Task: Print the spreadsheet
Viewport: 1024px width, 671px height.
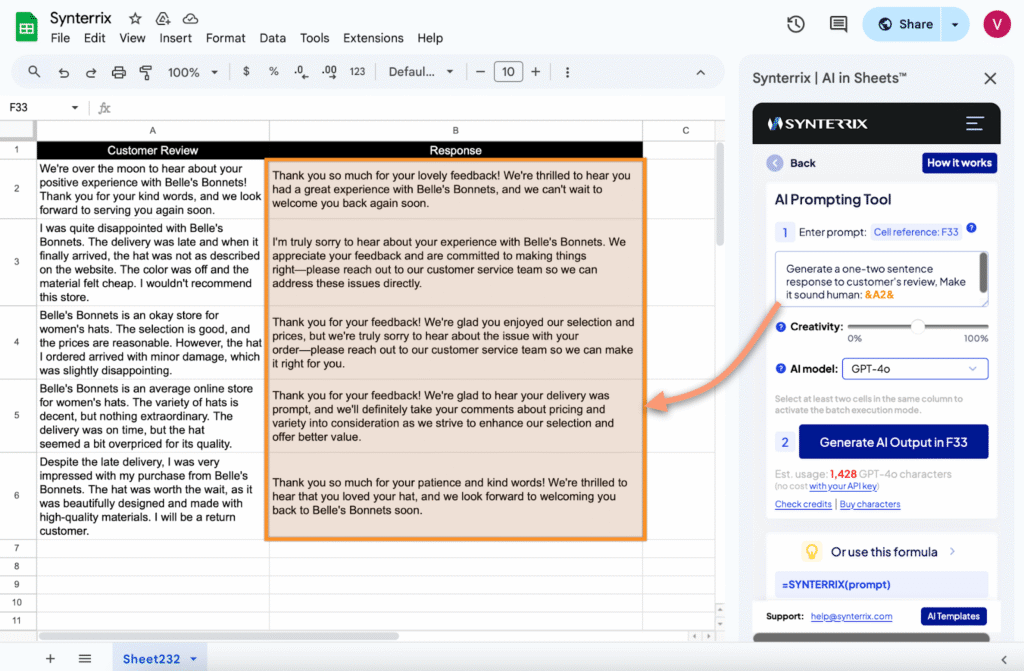Action: (118, 72)
